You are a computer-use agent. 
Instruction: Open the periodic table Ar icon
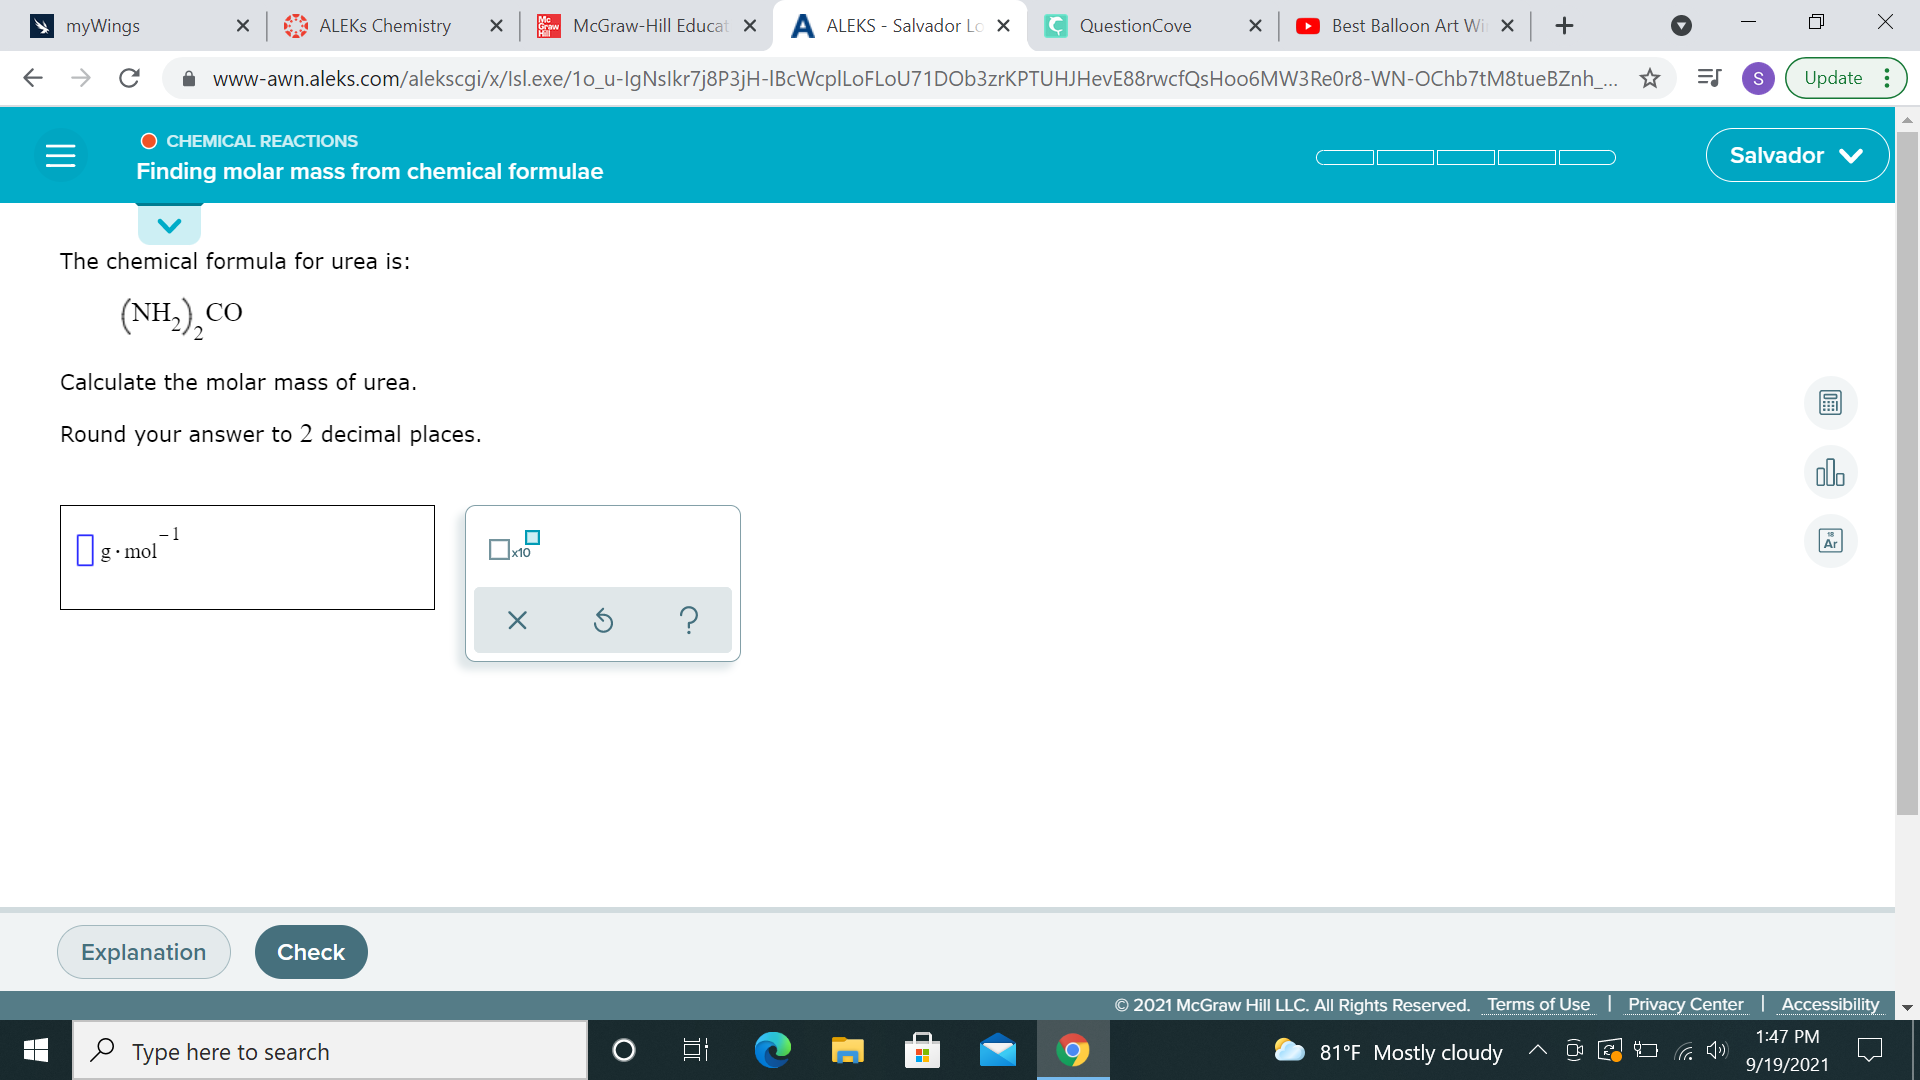1830,541
